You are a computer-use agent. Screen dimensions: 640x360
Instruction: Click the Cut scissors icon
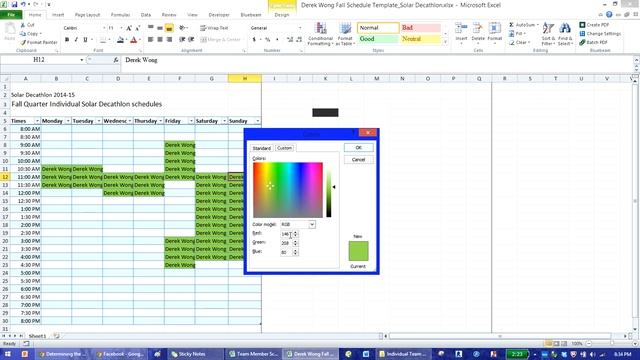click(x=23, y=25)
